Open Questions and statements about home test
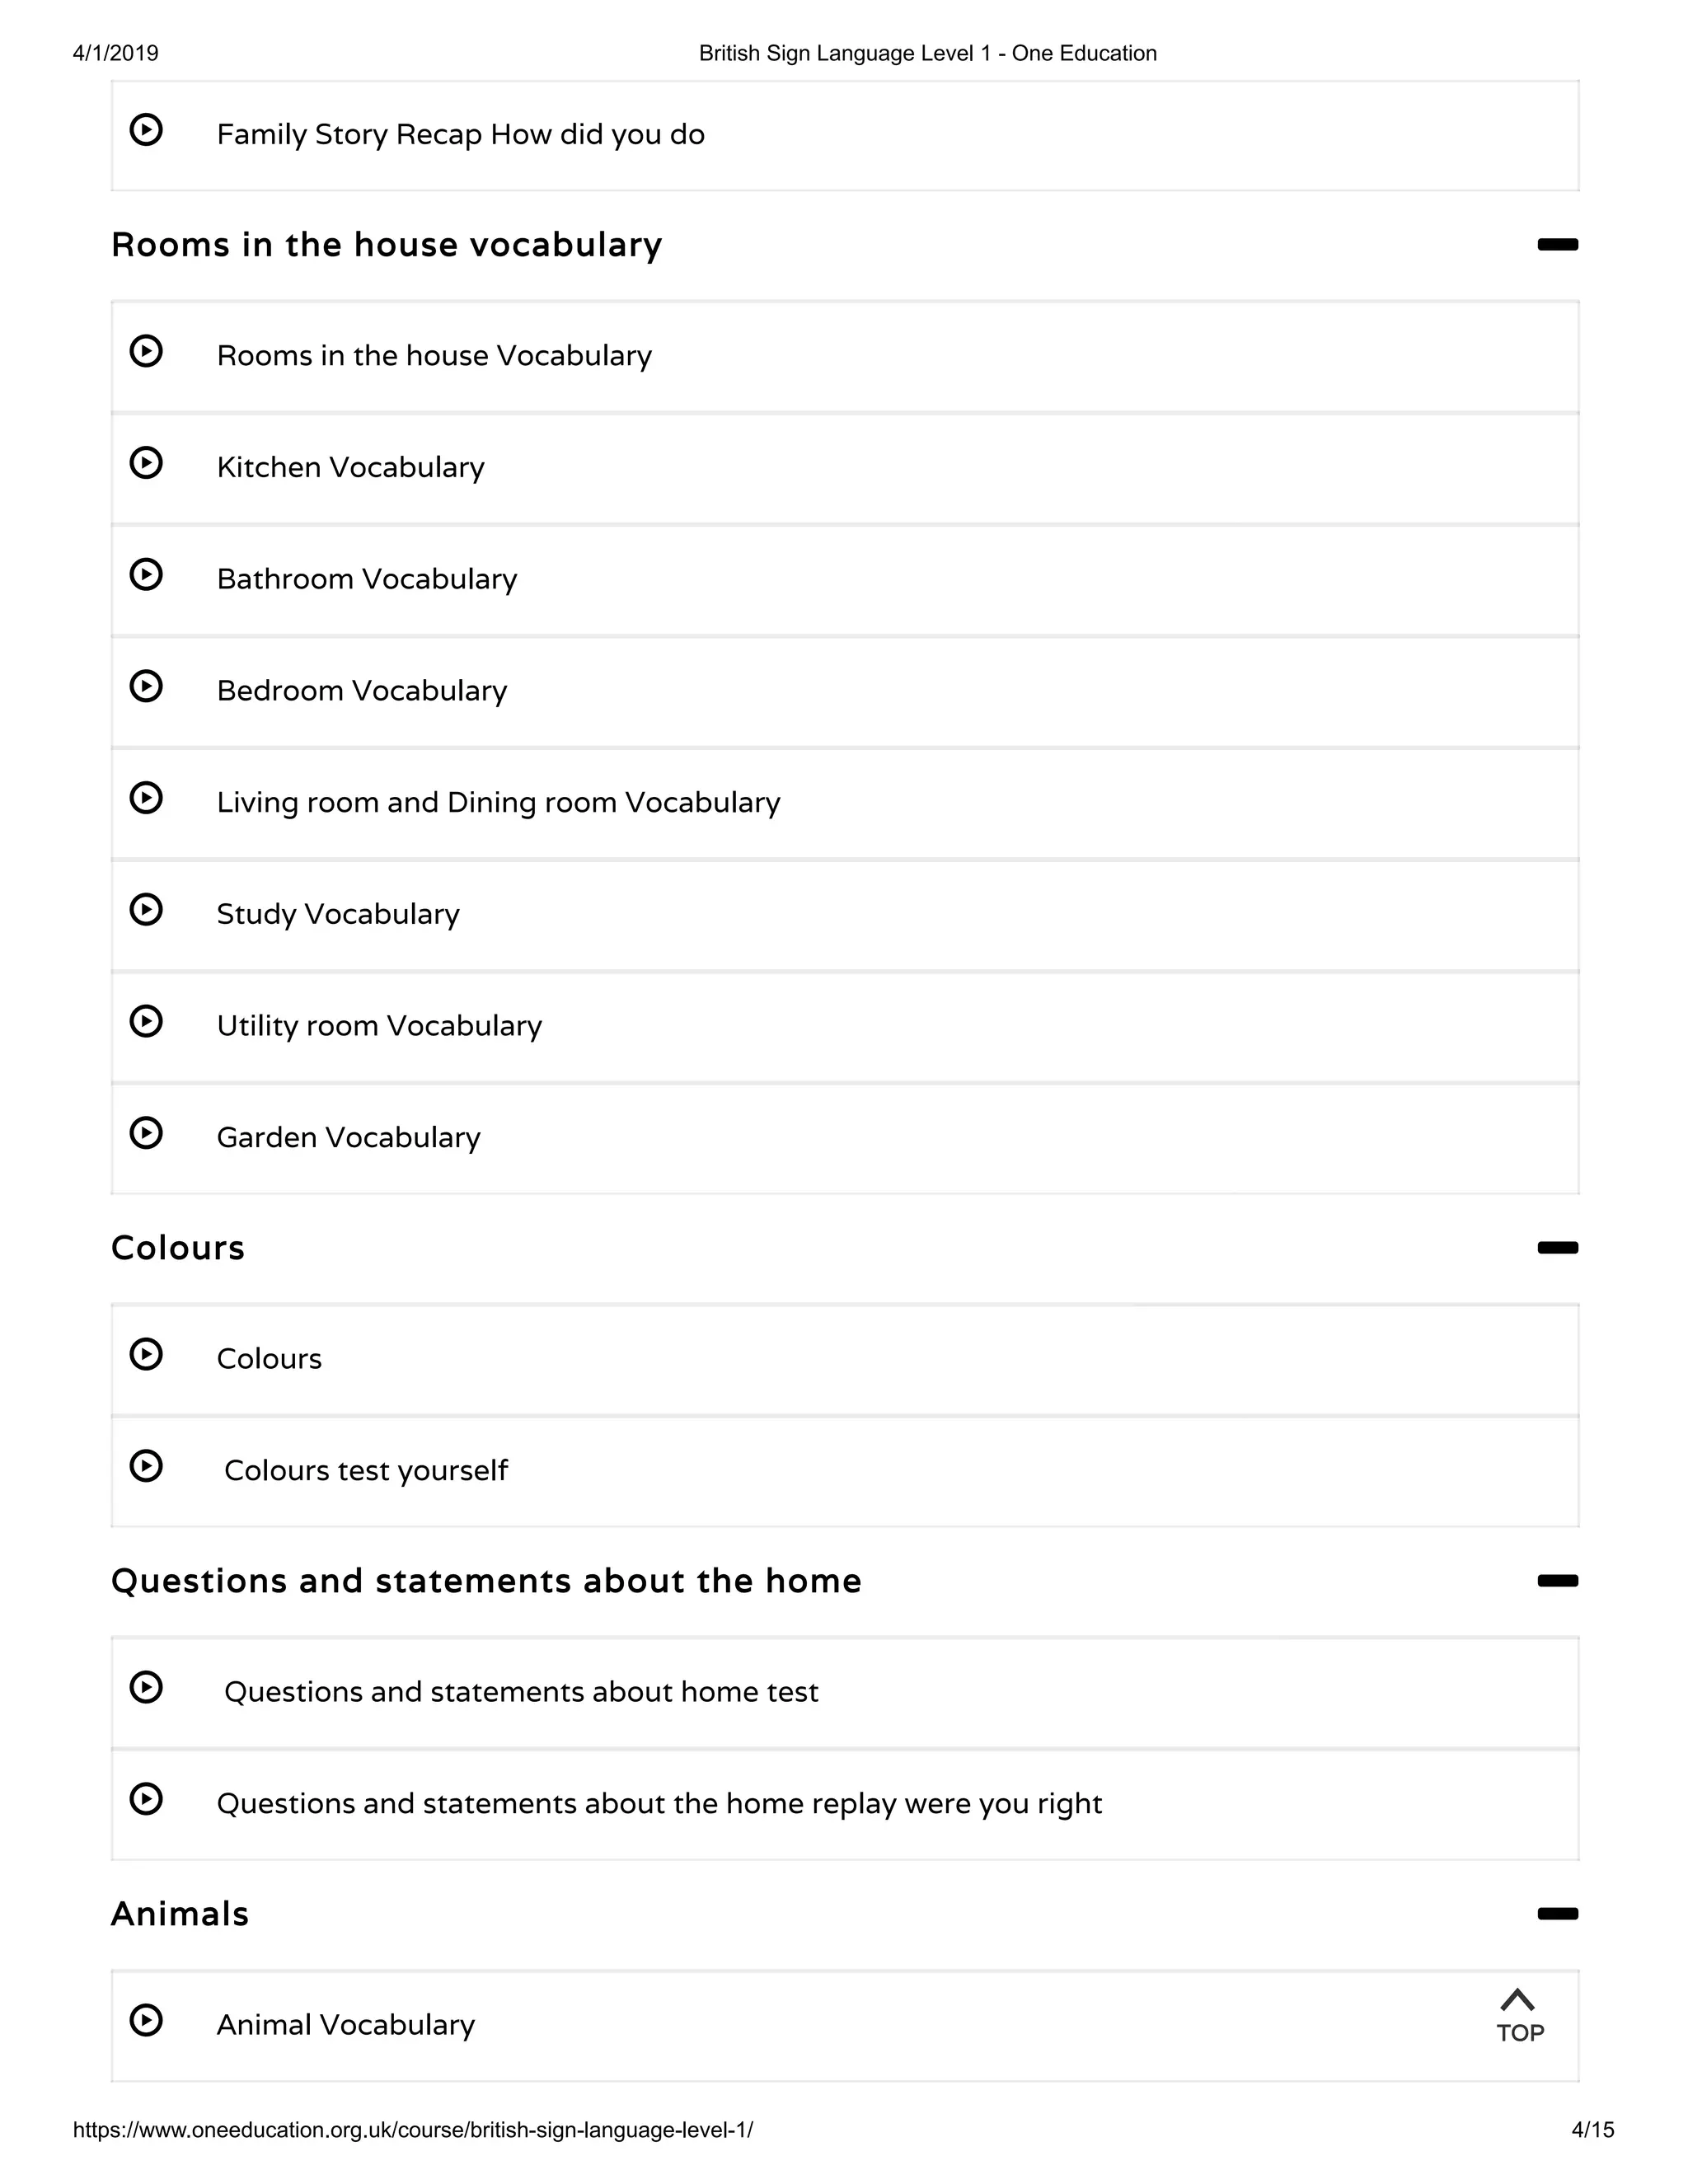 [521, 1692]
